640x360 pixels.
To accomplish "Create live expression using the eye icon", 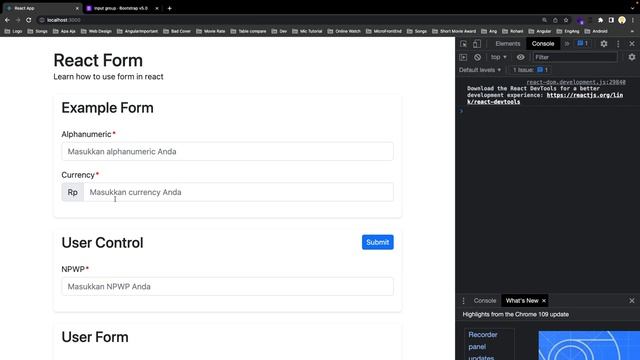I will [x=520, y=57].
